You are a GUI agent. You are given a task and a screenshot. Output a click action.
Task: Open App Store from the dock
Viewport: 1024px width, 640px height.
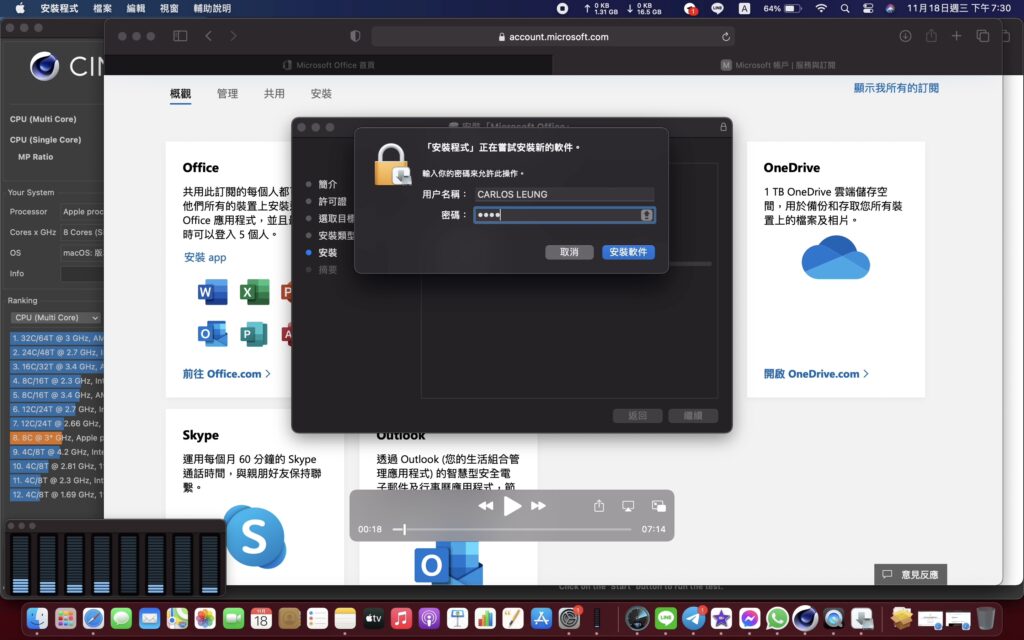pos(541,617)
